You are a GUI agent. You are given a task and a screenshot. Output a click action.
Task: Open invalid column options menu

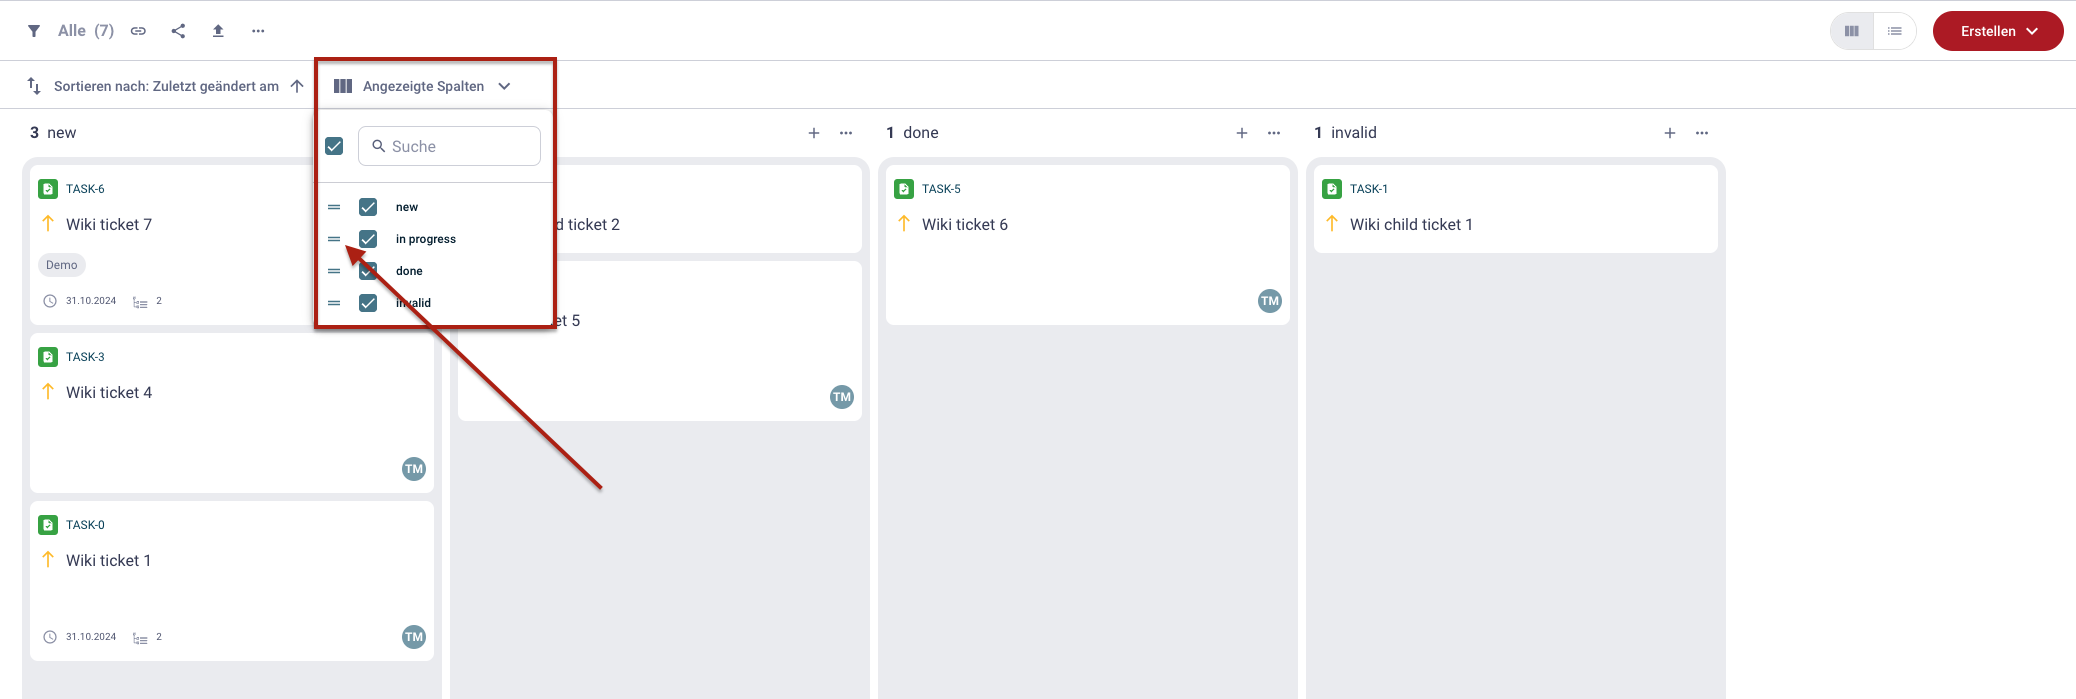point(1702,133)
